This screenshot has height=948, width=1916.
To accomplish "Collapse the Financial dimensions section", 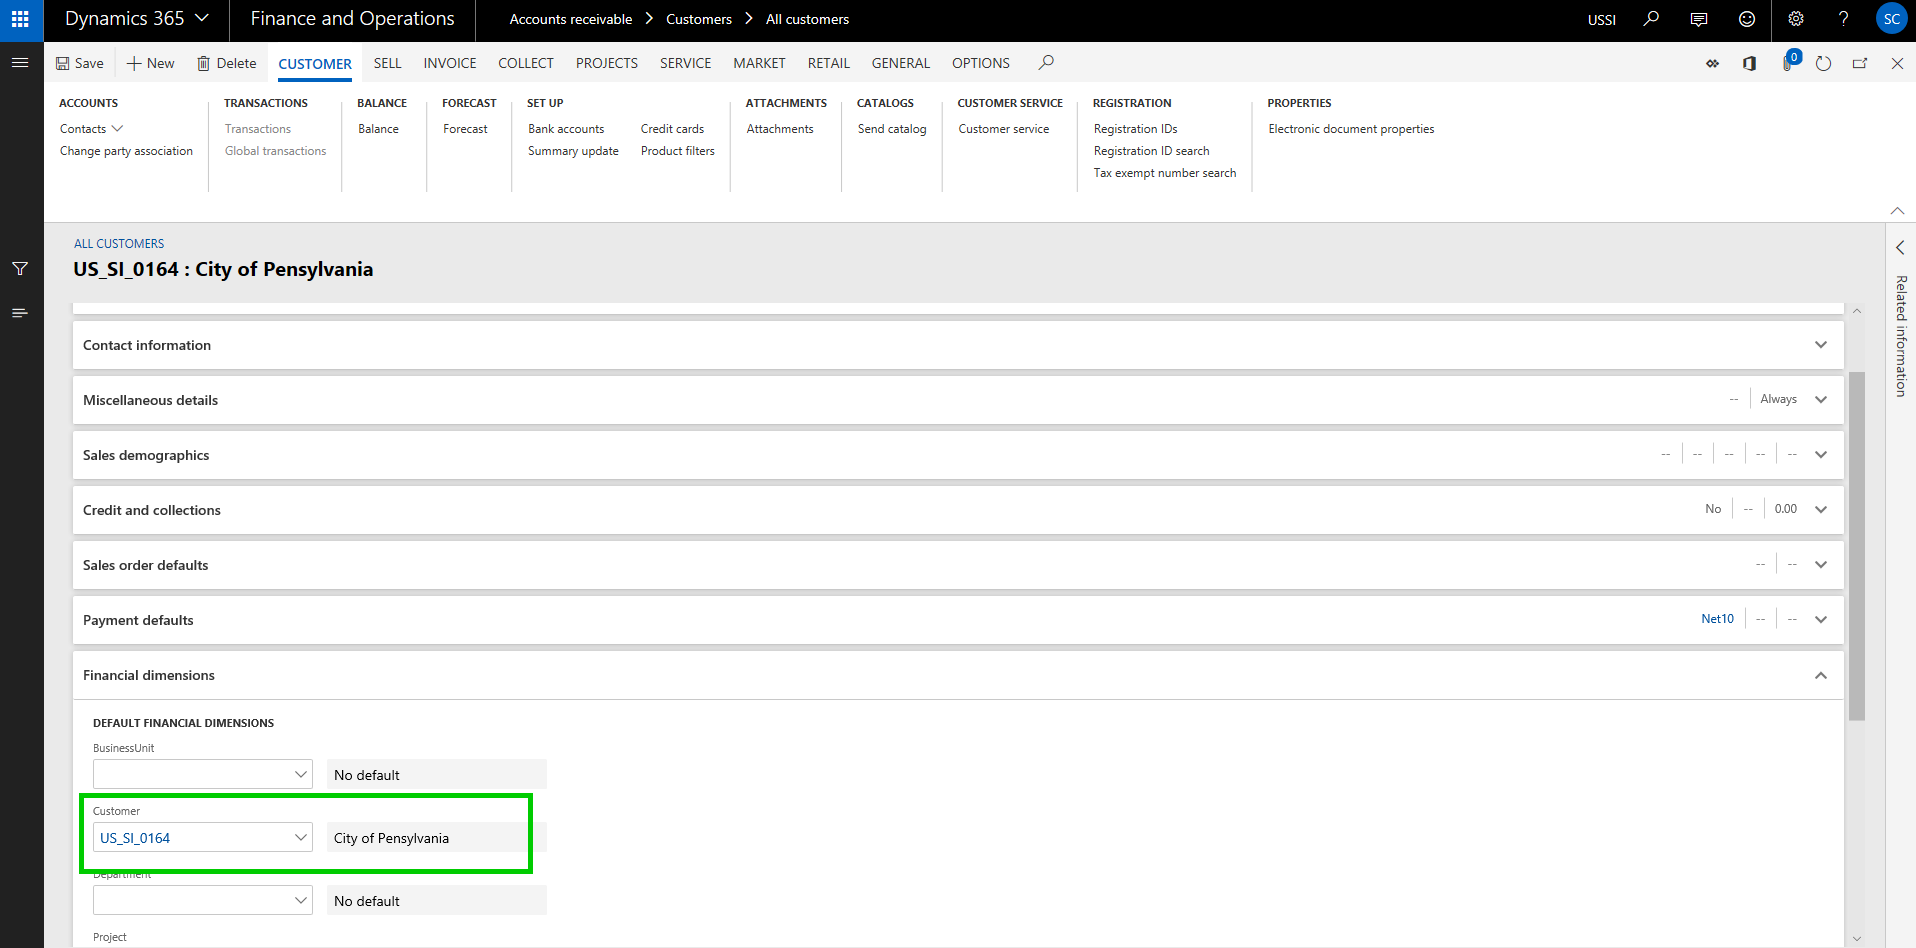I will pyautogui.click(x=1820, y=675).
